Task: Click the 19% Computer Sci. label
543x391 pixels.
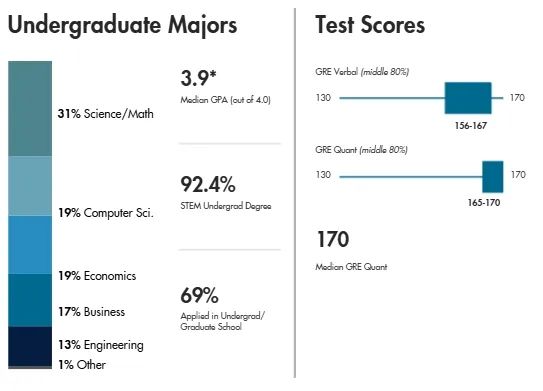Action: click(106, 213)
